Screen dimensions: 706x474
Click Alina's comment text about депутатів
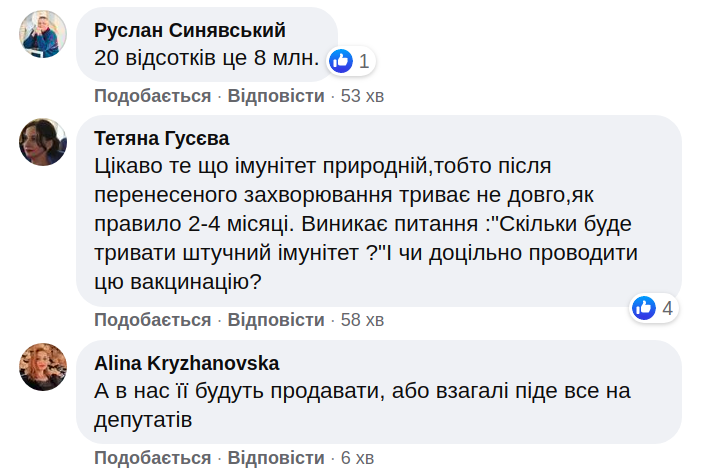363,405
